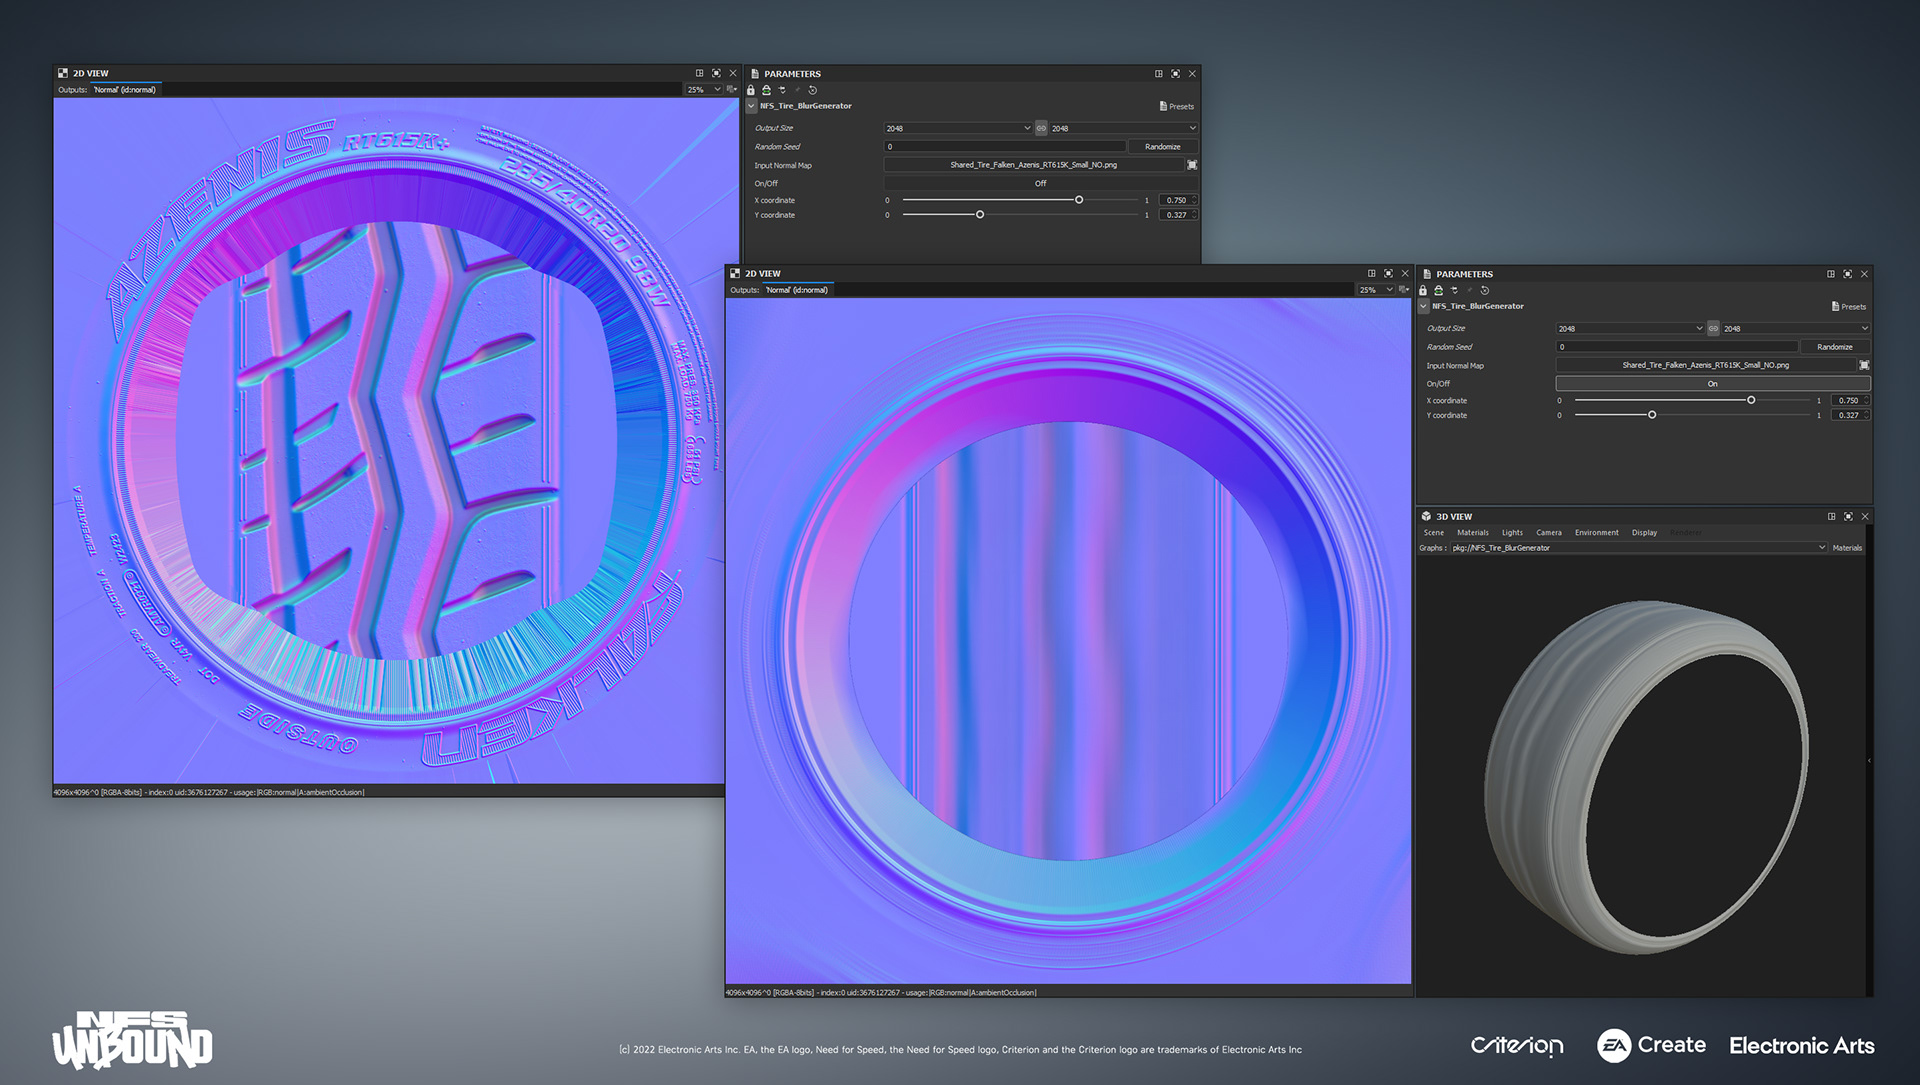The image size is (1920, 1085).
Task: Open Presets in the upper-left Parameters panel
Action: [1177, 106]
